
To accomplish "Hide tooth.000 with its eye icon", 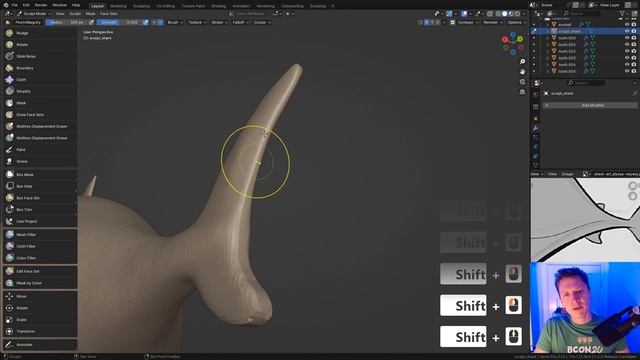I will coord(627,38).
